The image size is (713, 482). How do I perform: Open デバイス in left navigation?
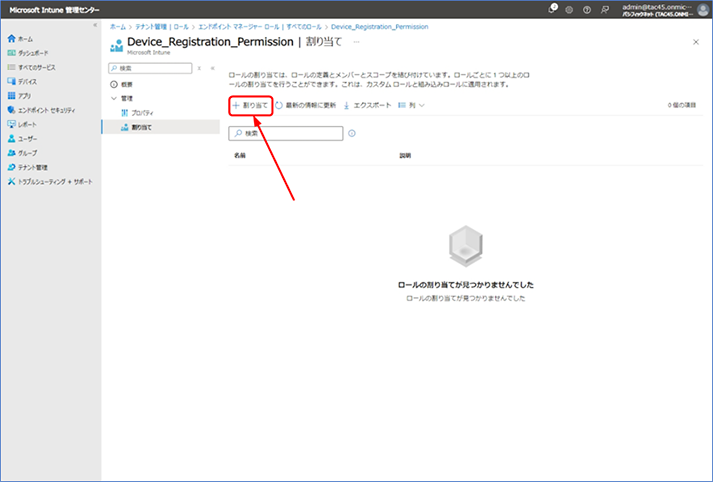pyautogui.click(x=22, y=82)
